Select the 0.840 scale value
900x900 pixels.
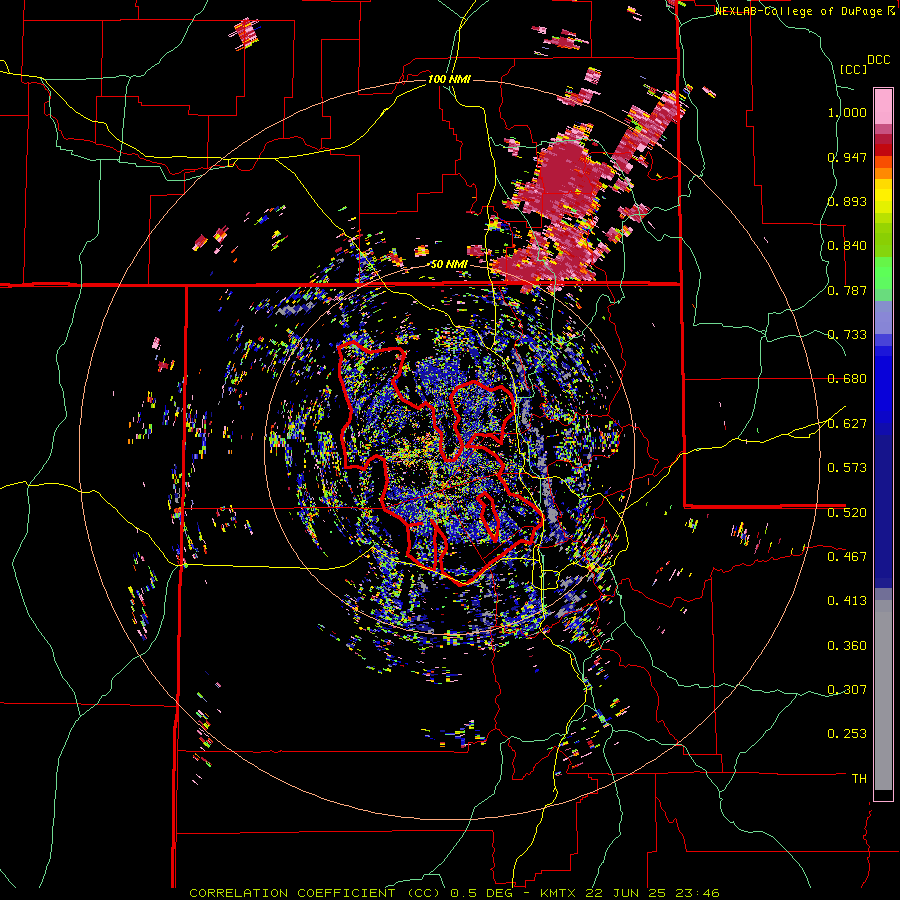click(847, 246)
